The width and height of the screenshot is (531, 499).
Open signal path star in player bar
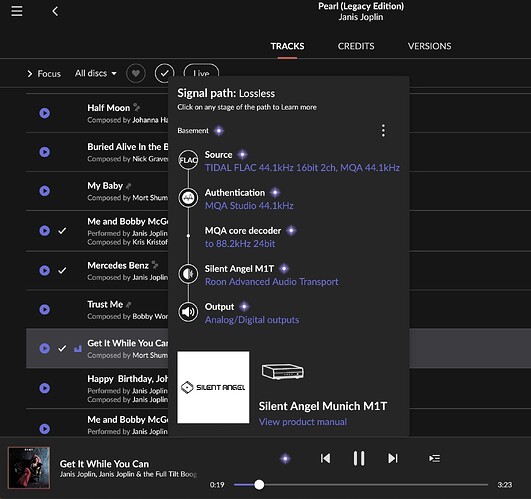click(285, 458)
